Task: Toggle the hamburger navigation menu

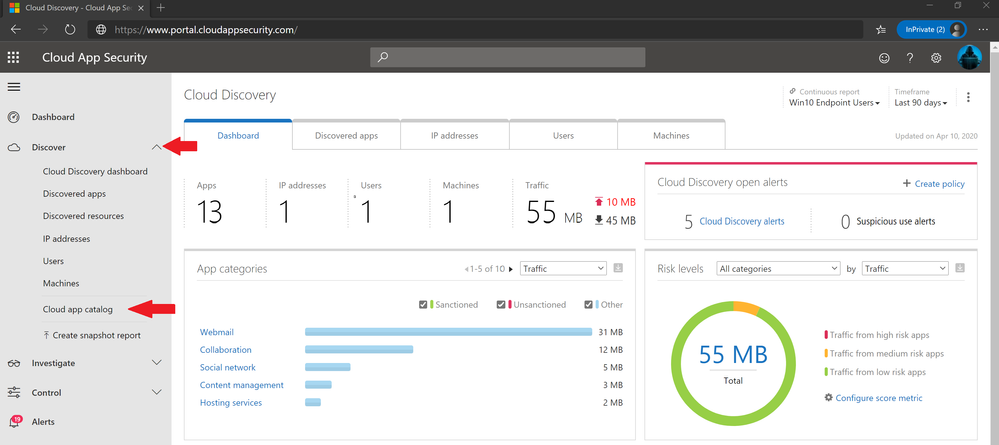Action: click(x=13, y=87)
